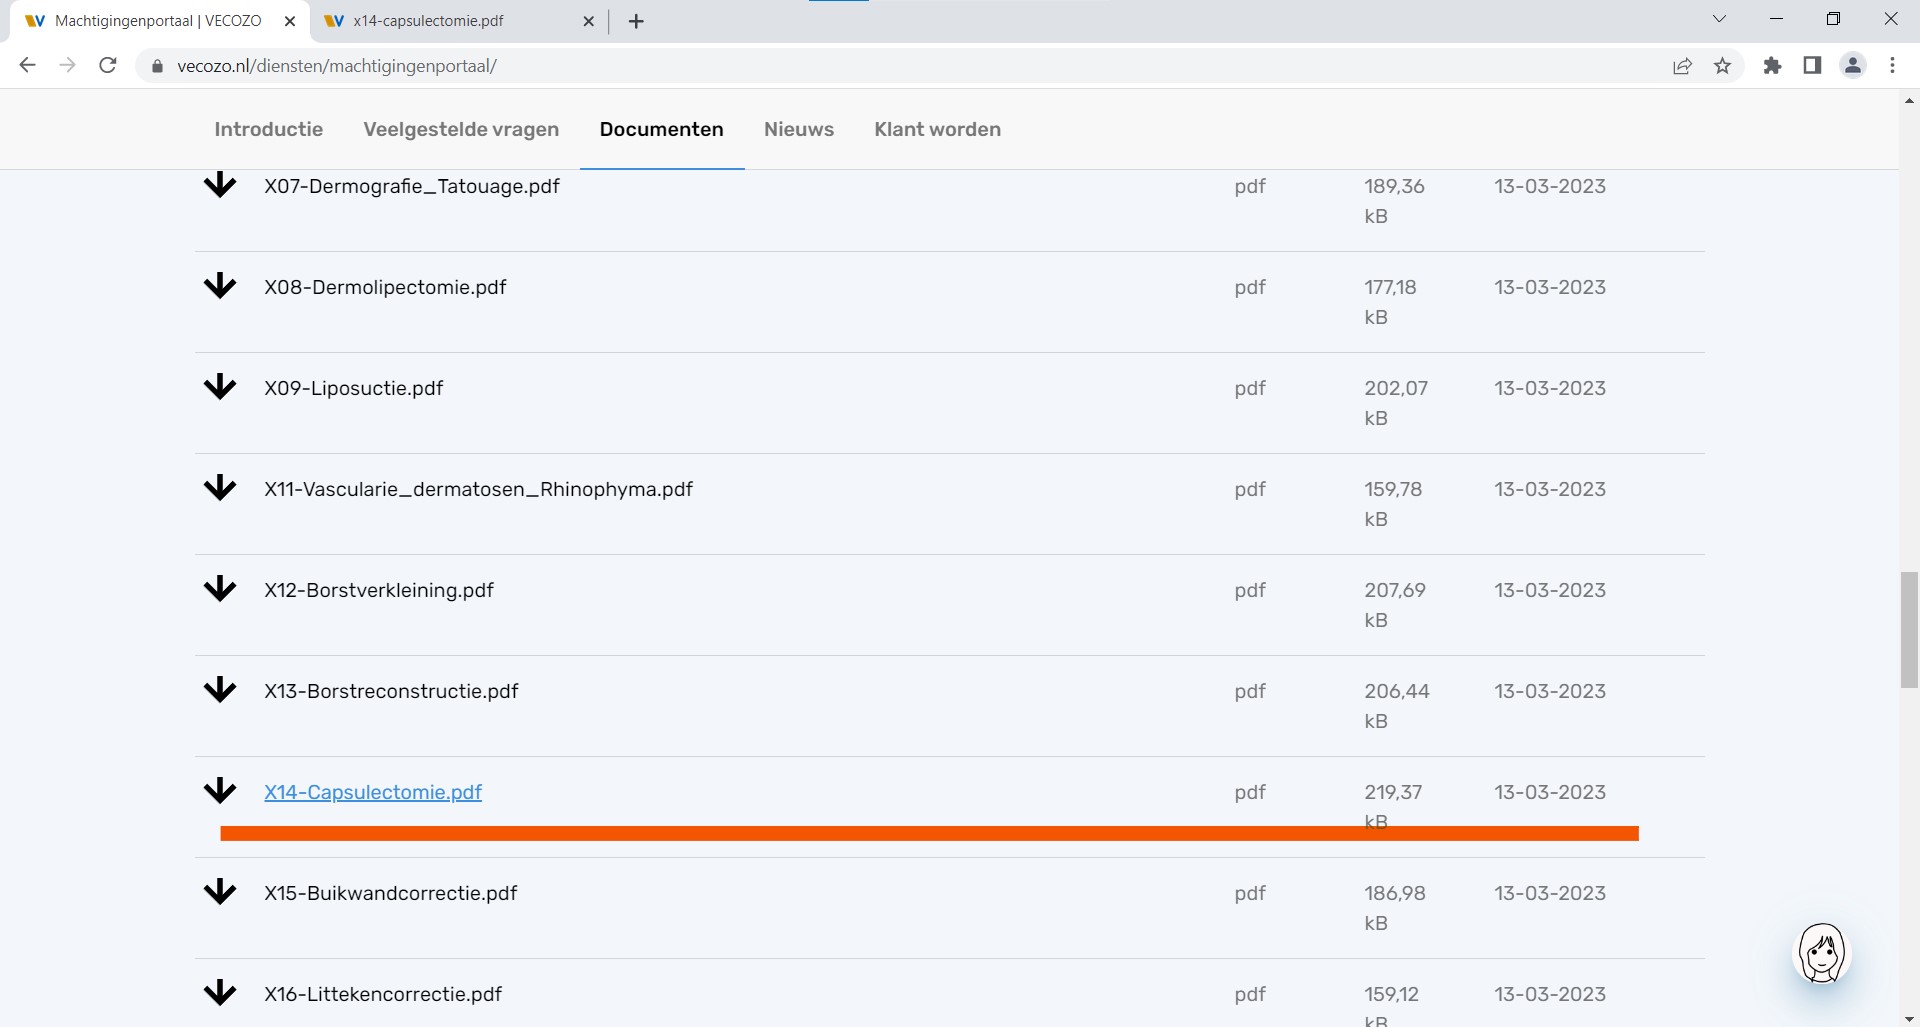Click the vertical scrollbar thumb
This screenshot has height=1027, width=1920.
click(x=1909, y=630)
